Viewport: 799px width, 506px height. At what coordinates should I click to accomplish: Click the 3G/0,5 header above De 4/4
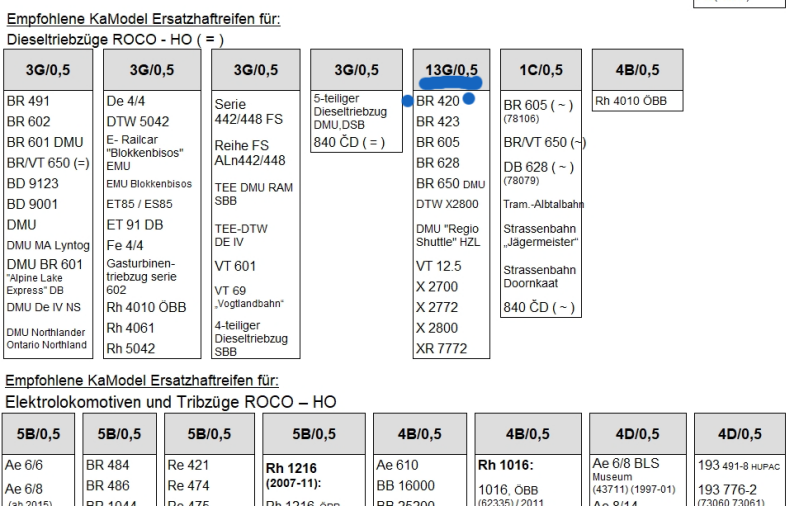coord(152,70)
